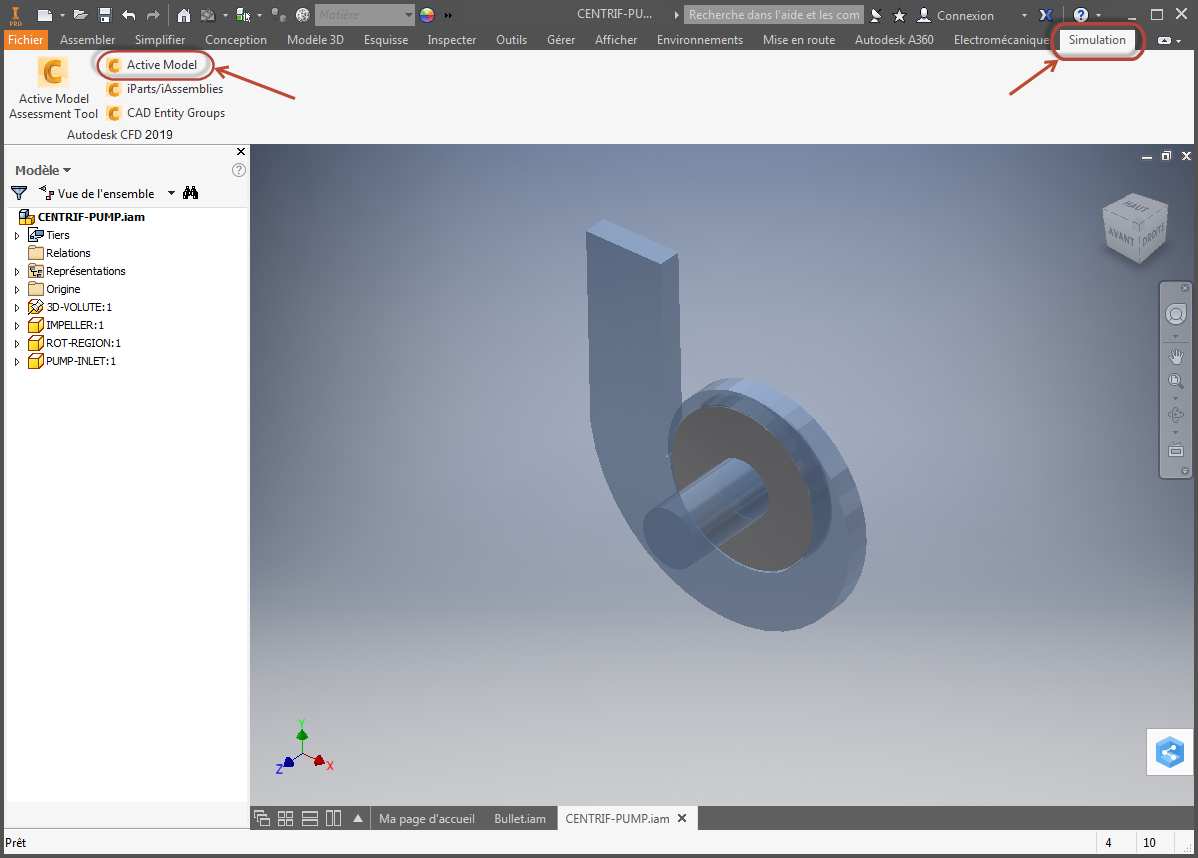This screenshot has height=858, width=1198.
Task: Select the Orbit tool in navigation bar
Action: (1176, 415)
